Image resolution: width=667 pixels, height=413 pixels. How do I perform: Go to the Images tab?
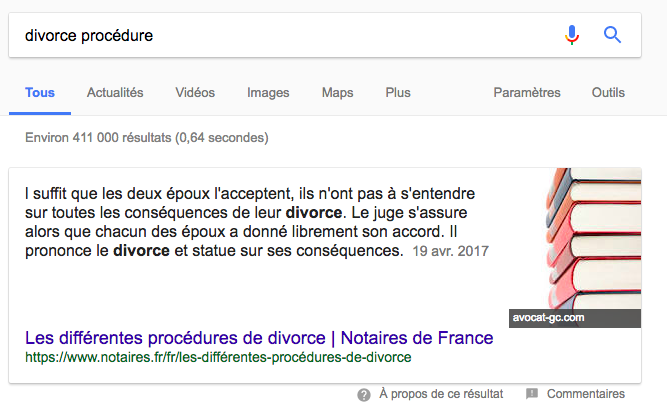pos(268,93)
